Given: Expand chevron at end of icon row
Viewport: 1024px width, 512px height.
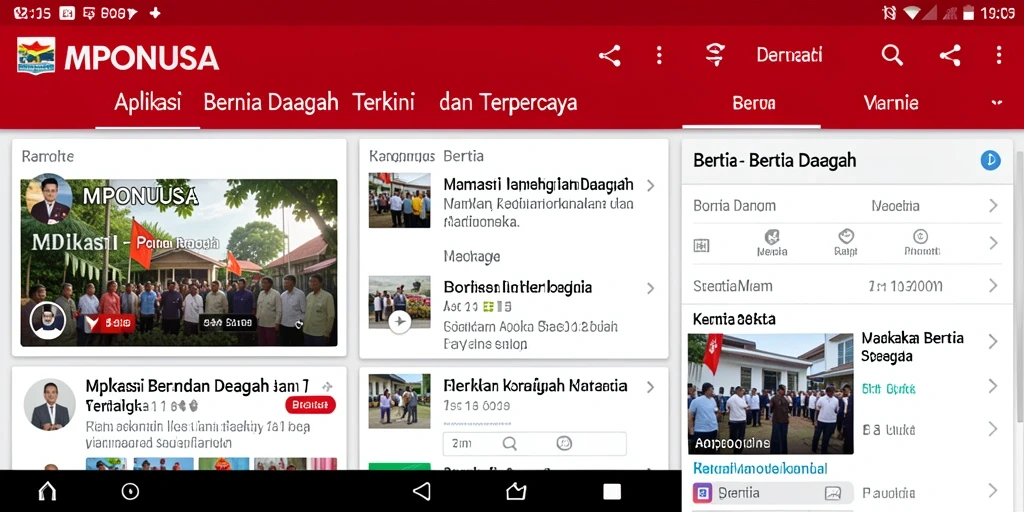Looking at the screenshot, I should tap(993, 243).
